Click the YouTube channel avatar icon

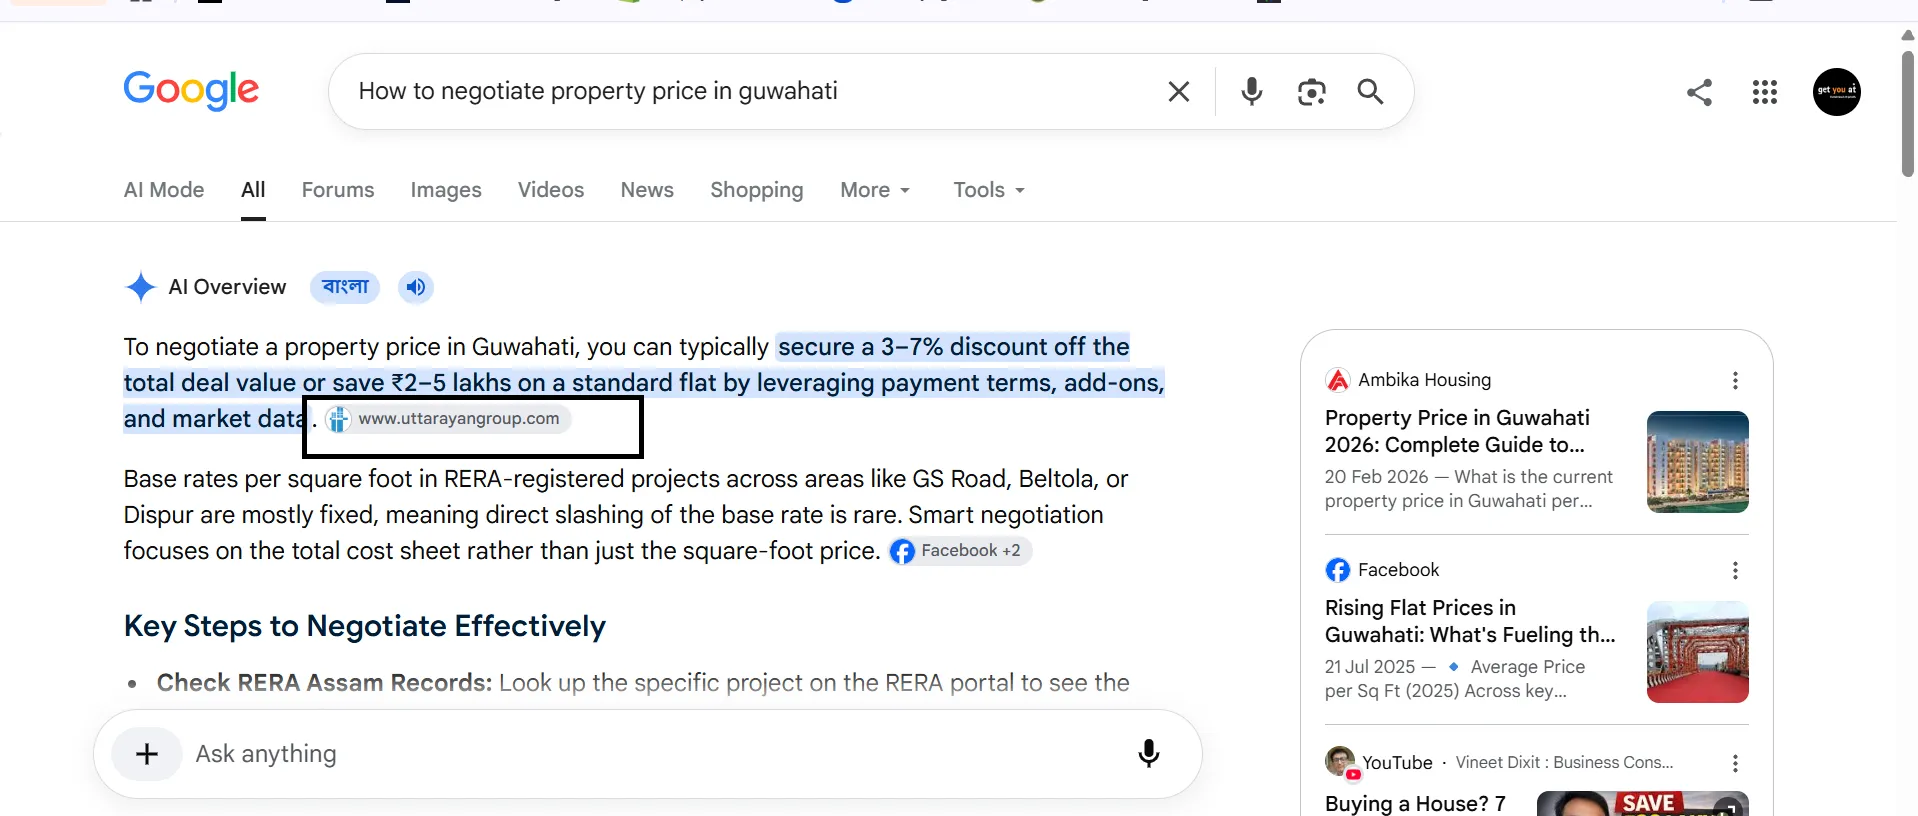pos(1341,762)
